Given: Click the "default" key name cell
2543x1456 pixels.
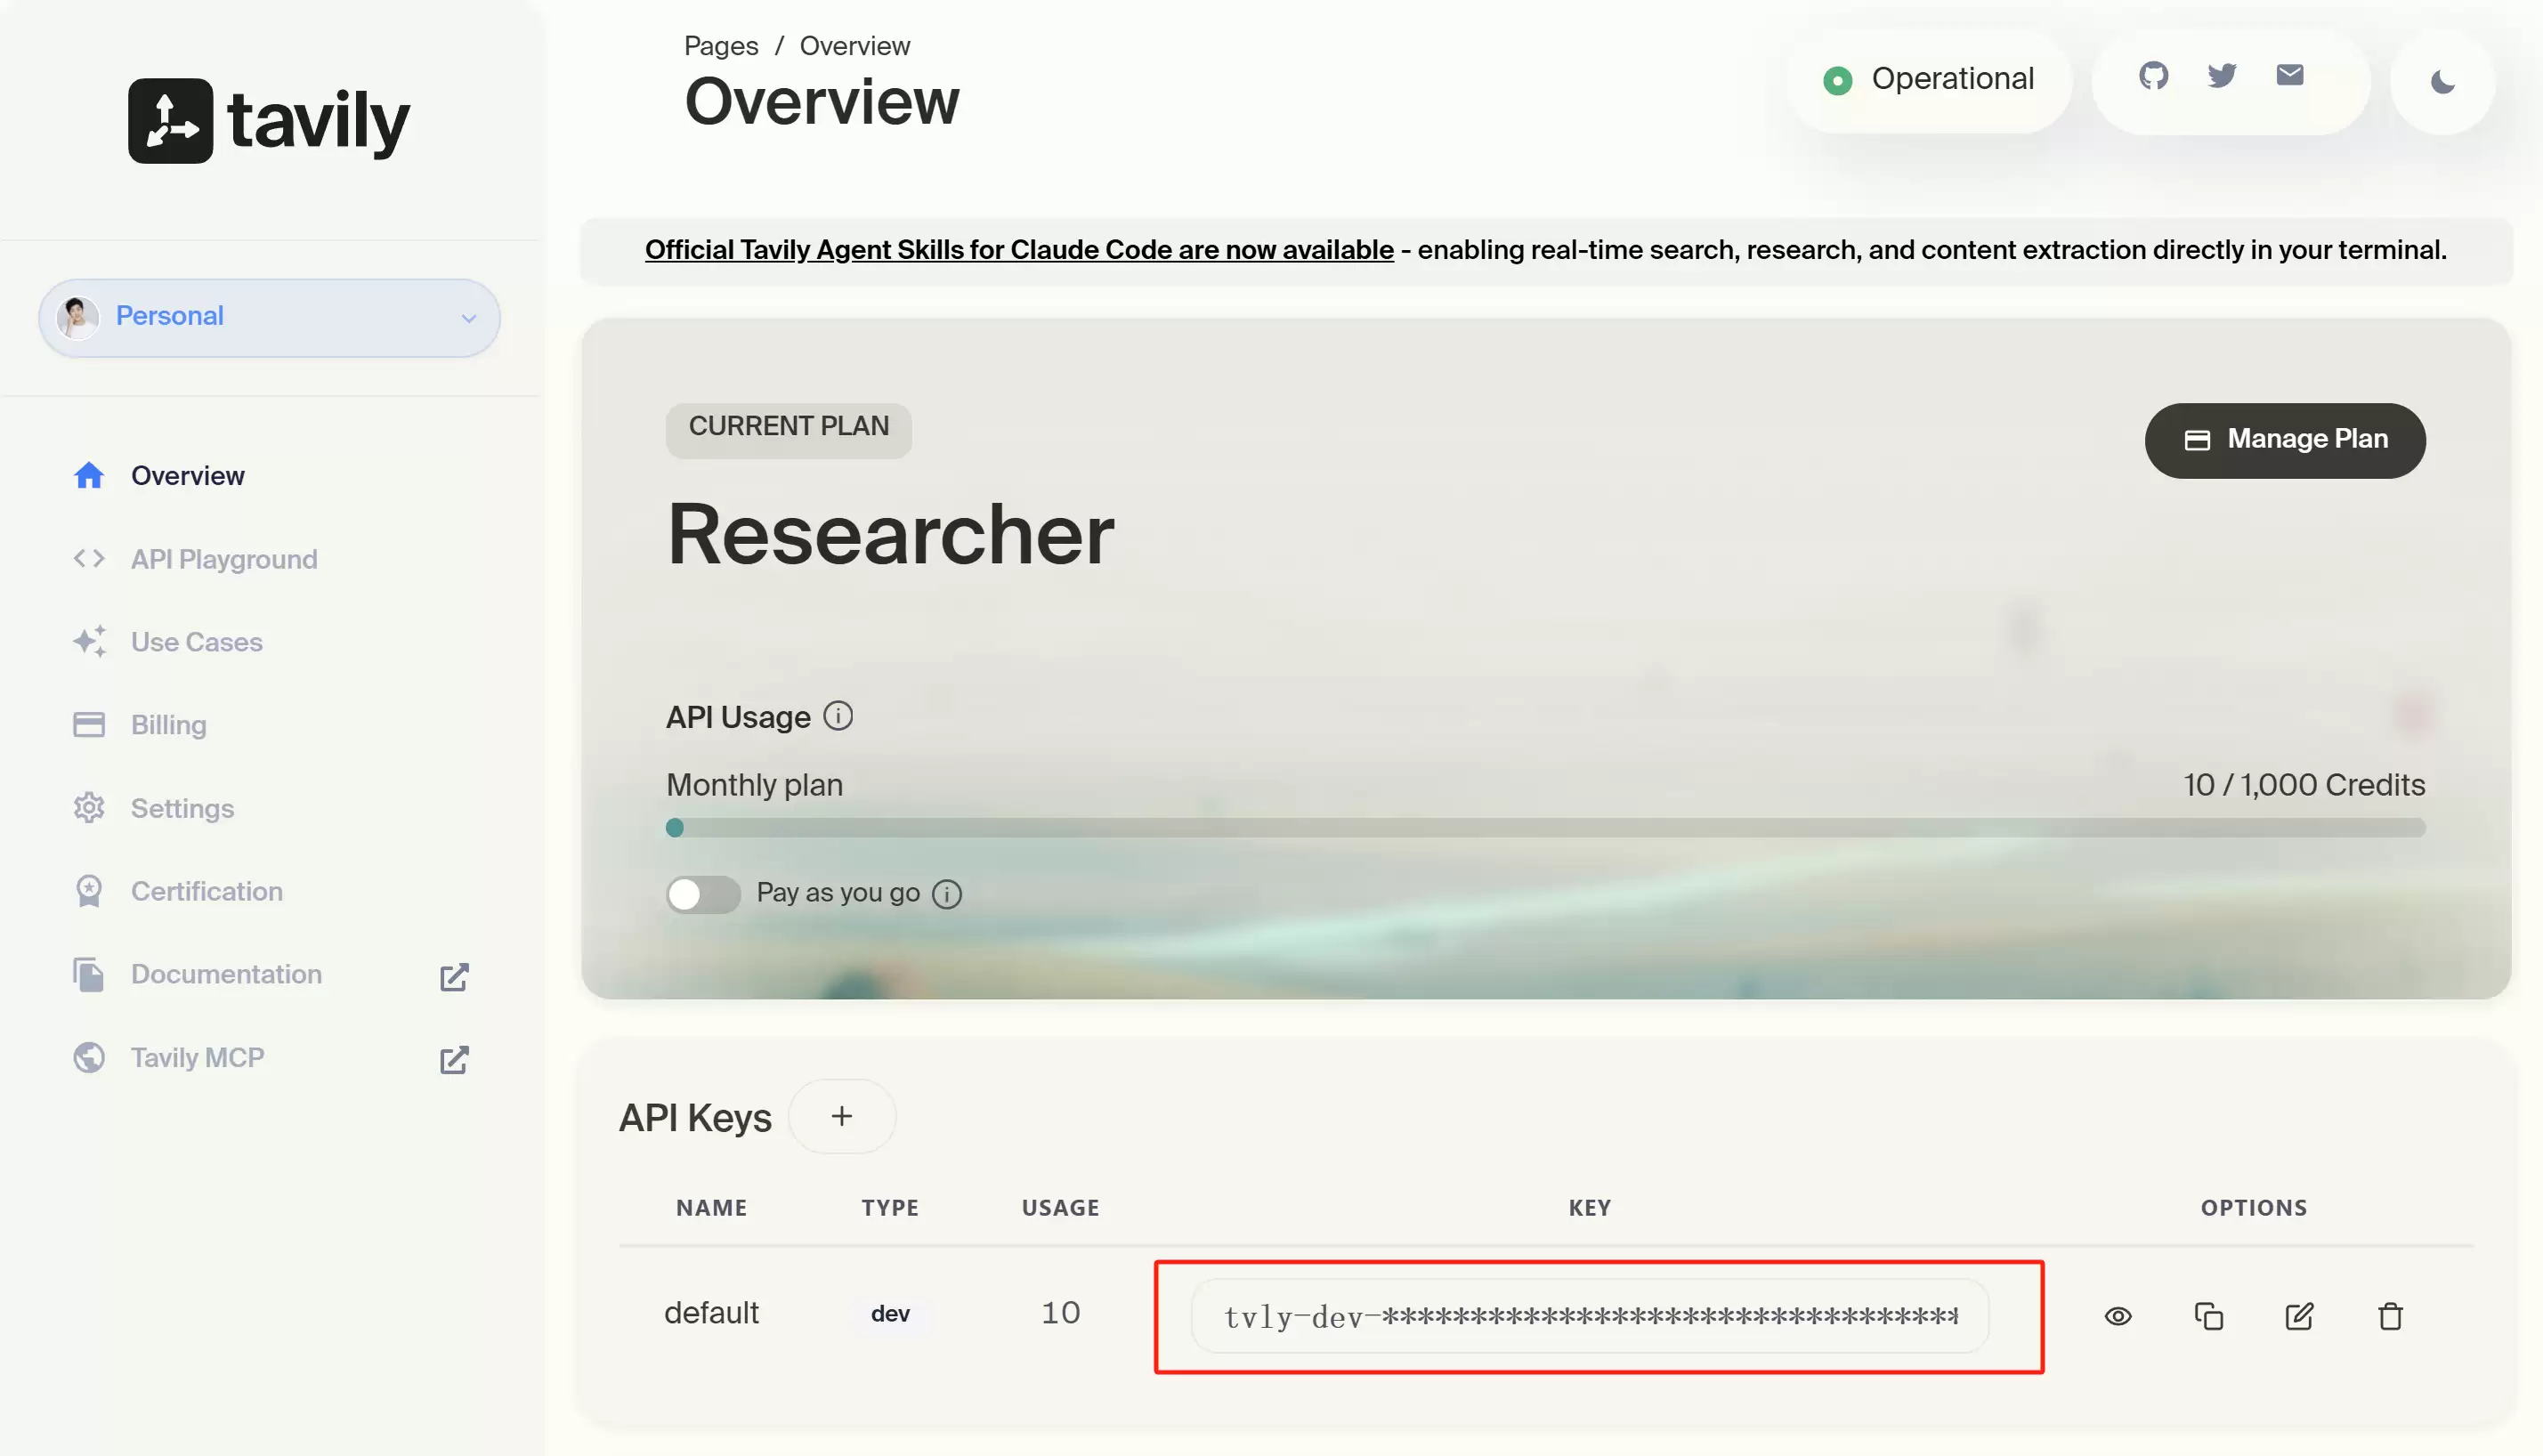Looking at the screenshot, I should click(x=711, y=1313).
